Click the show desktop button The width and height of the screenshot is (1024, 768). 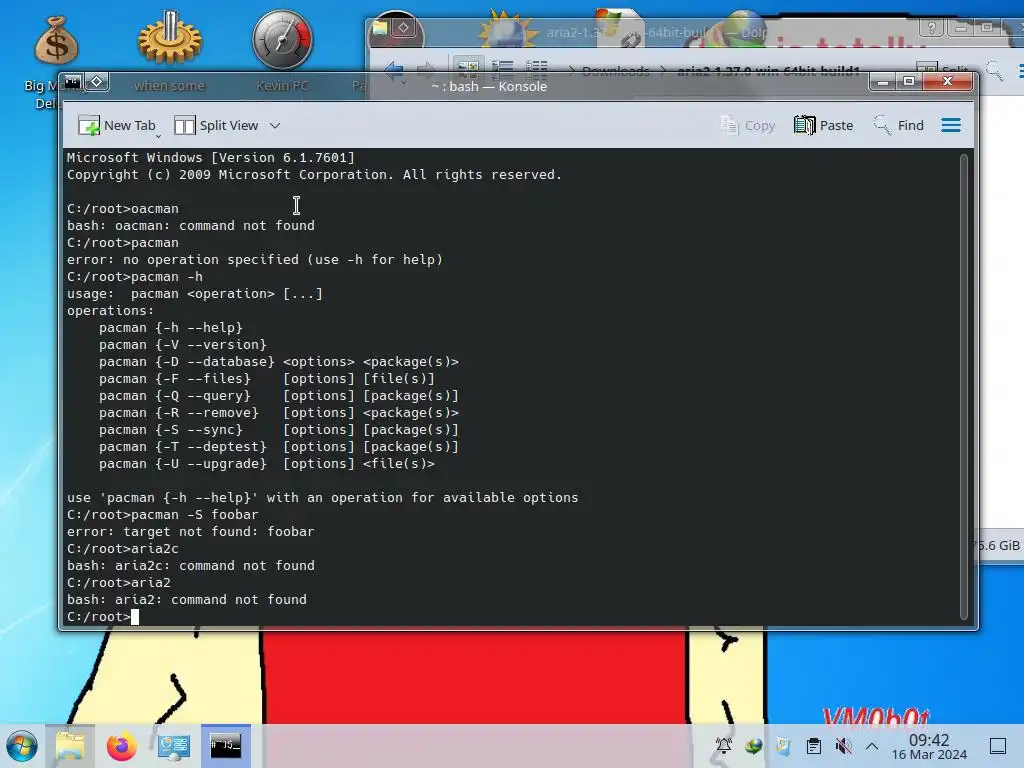click(998, 746)
